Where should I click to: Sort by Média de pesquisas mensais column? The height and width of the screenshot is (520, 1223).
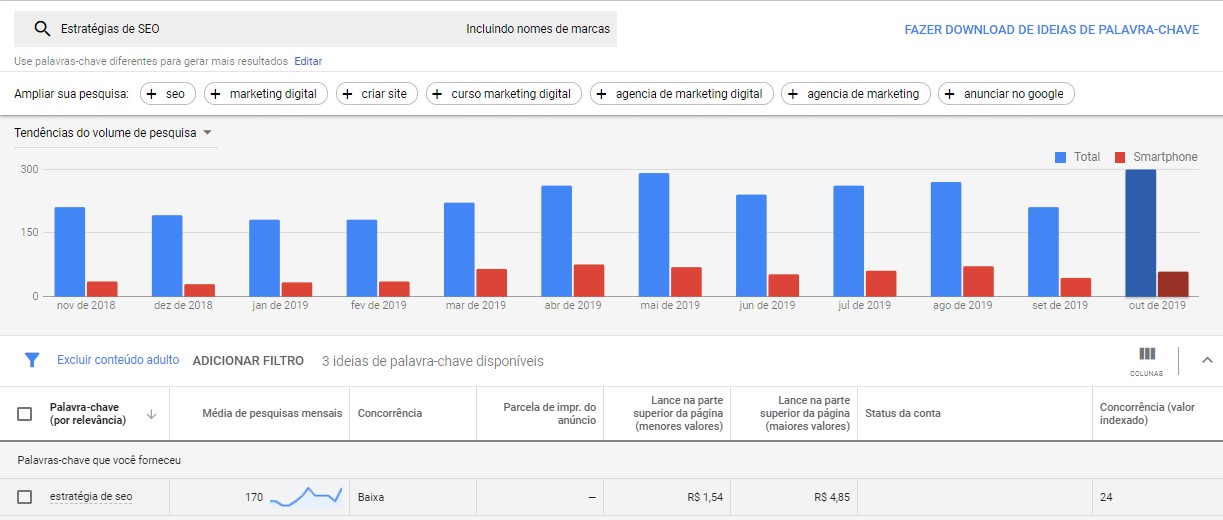pyautogui.click(x=272, y=413)
